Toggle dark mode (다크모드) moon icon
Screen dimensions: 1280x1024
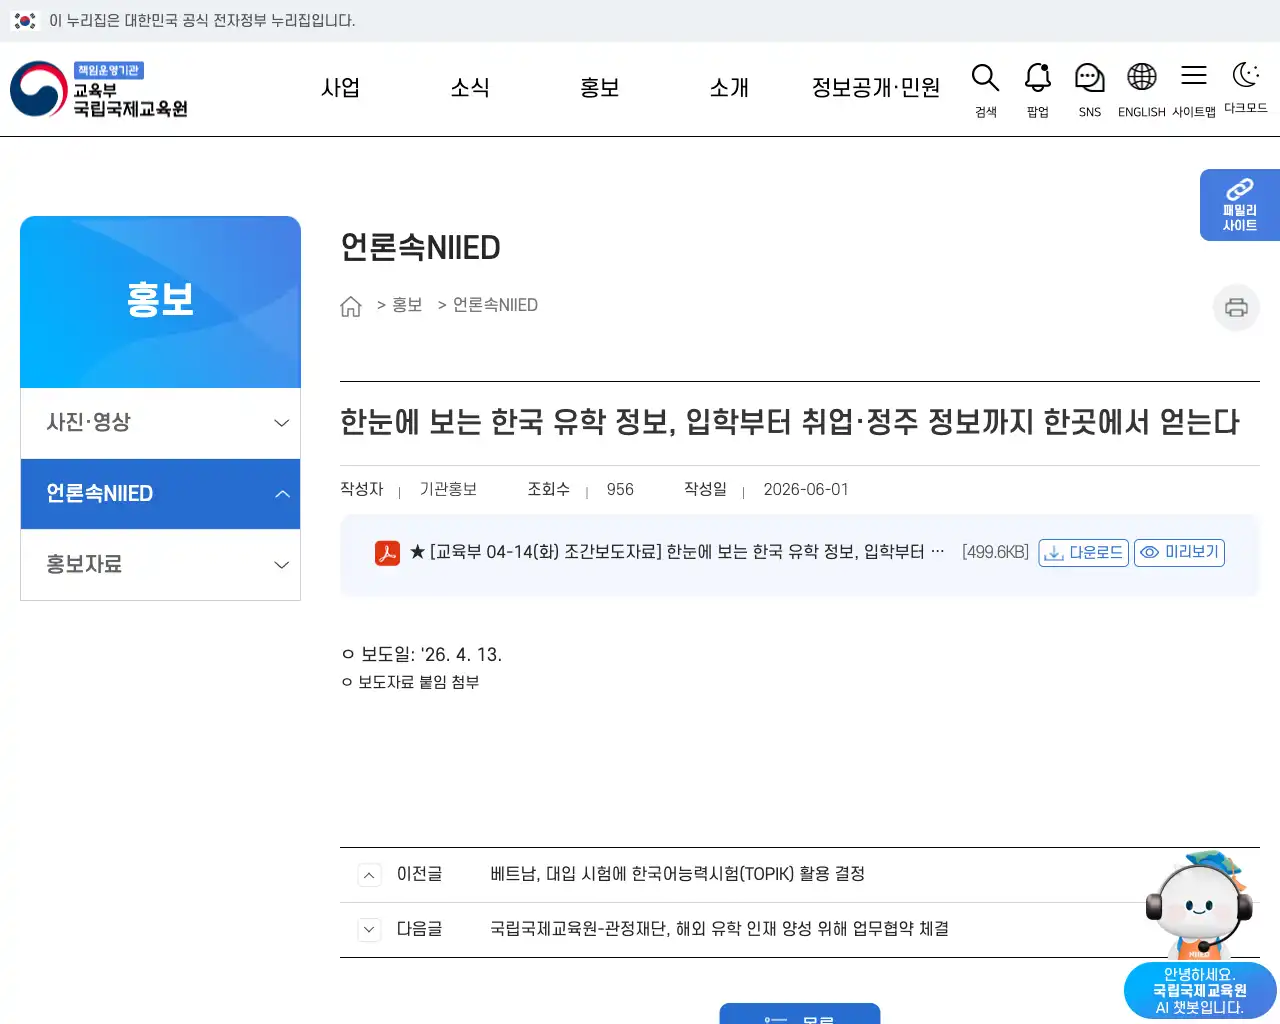coord(1246,87)
